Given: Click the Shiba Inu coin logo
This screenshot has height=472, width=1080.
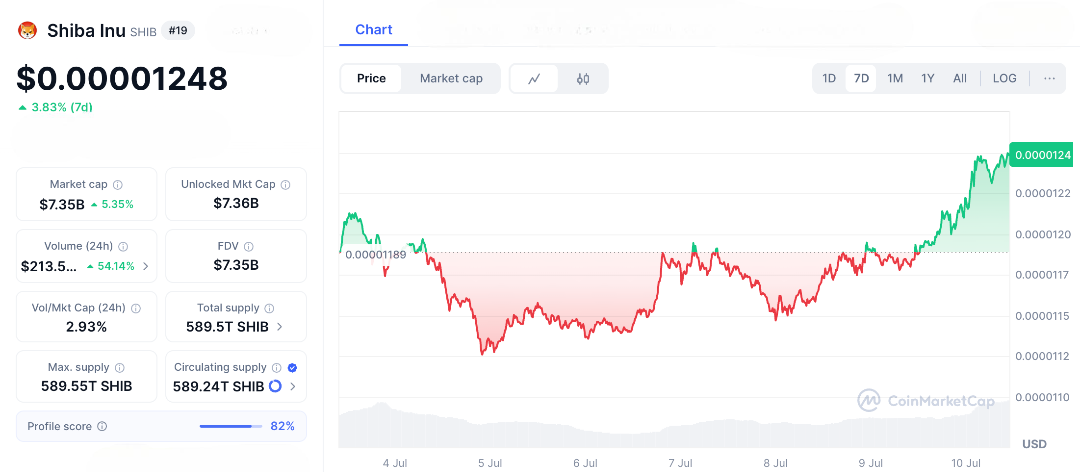Looking at the screenshot, I should (27, 31).
